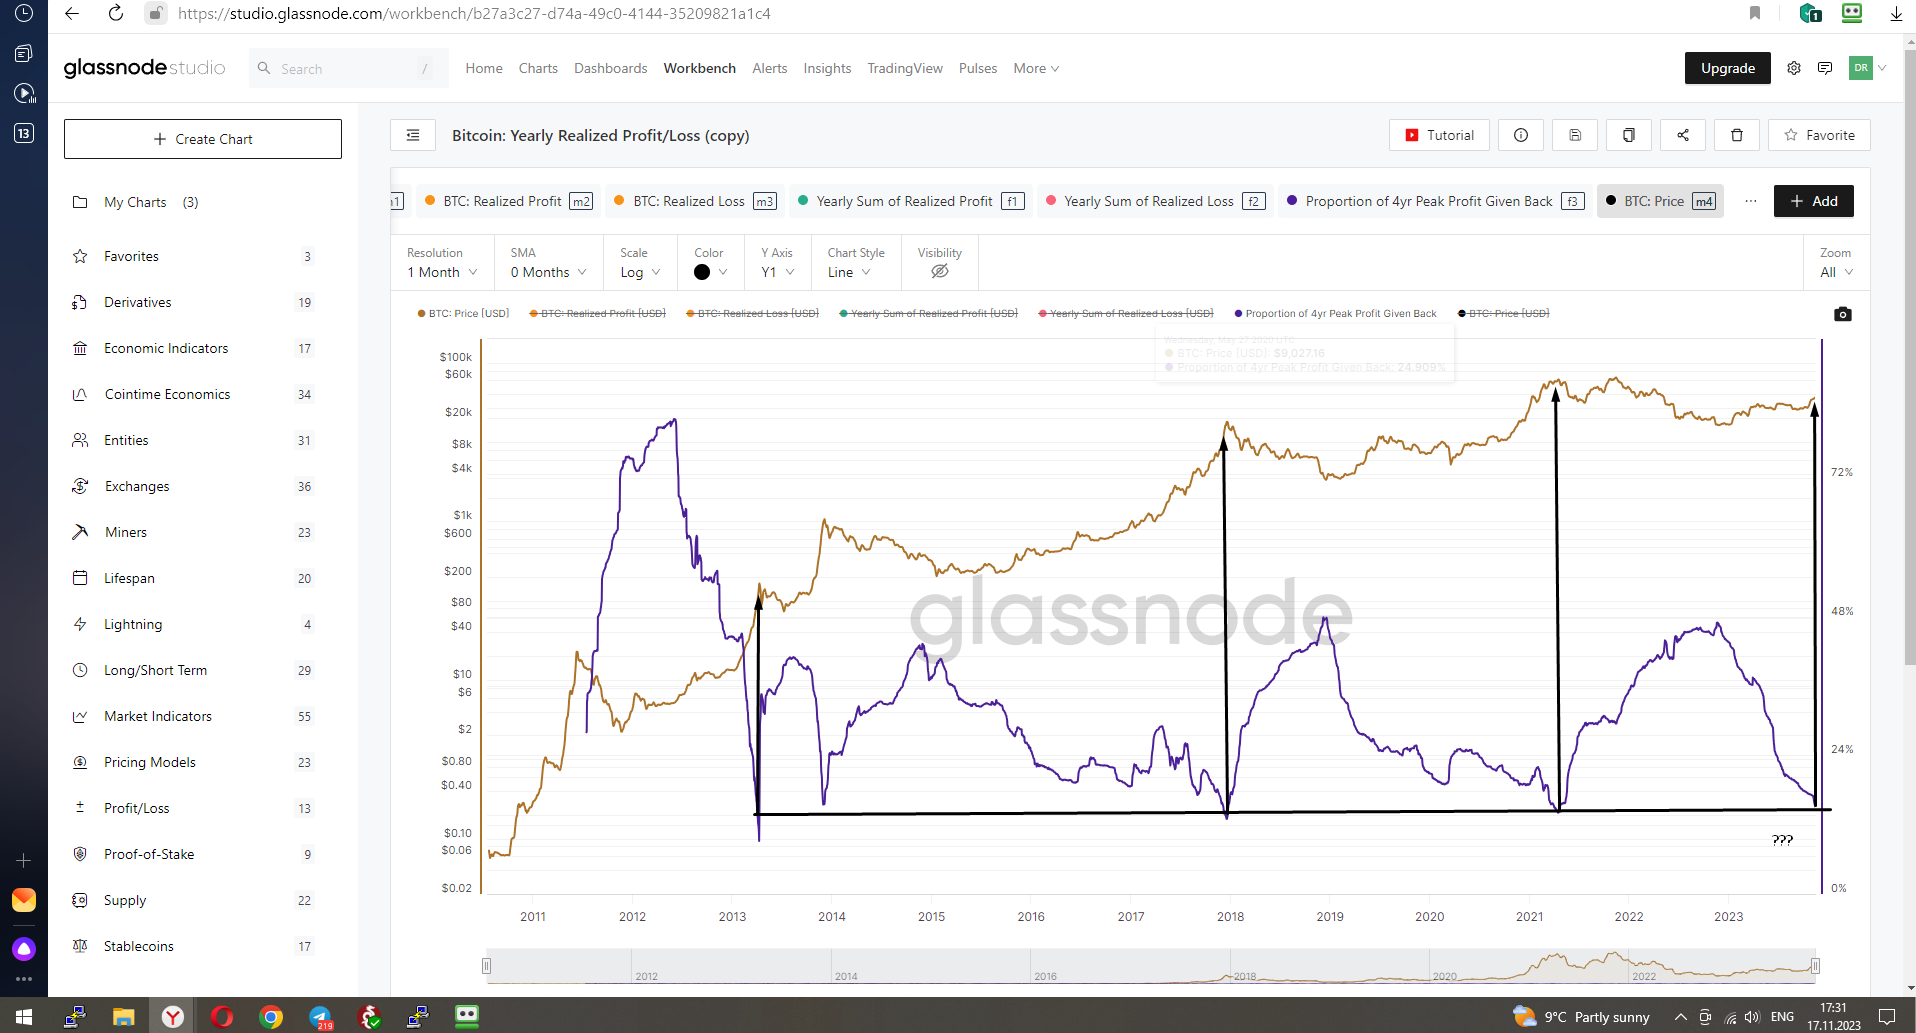Open Derivatives category icon
1916x1033 pixels.
[80, 302]
